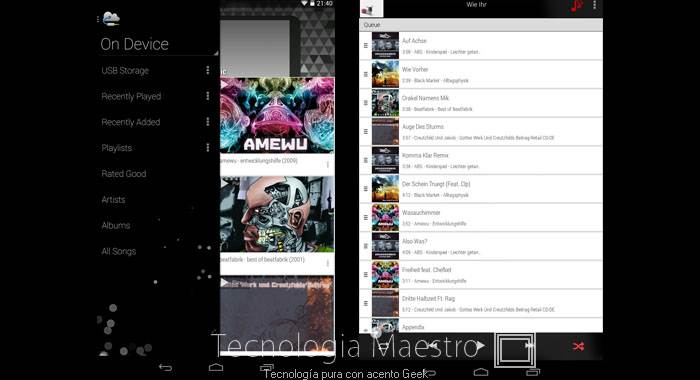Play the Gottes Werk und Creutzfelds Beitrag album

(225, 282)
